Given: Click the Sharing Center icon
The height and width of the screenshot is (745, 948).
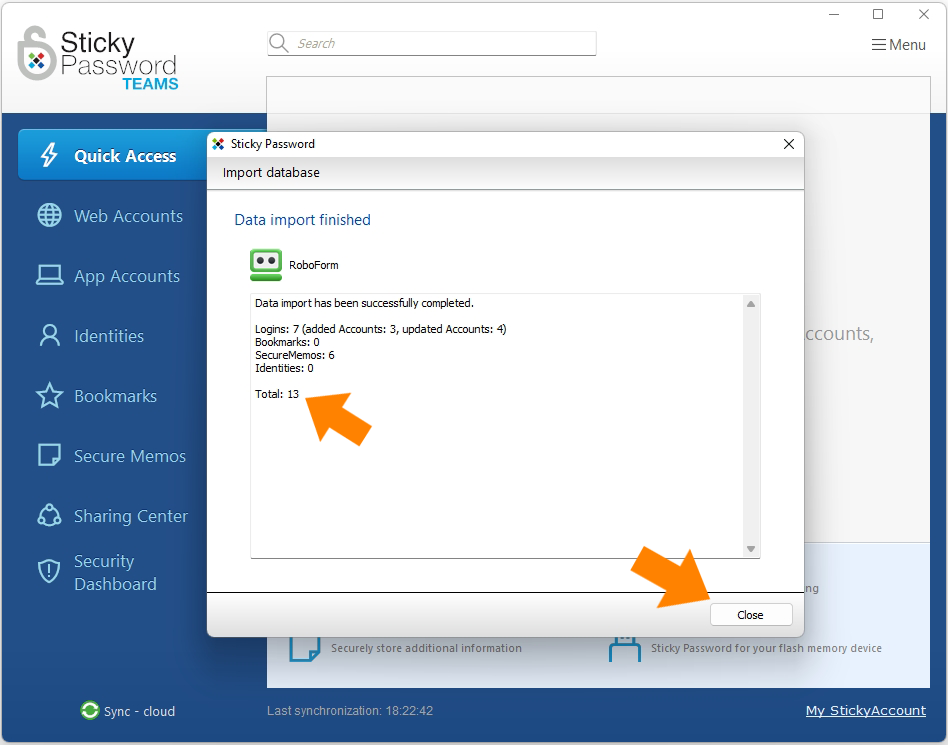Looking at the screenshot, I should (x=50, y=515).
